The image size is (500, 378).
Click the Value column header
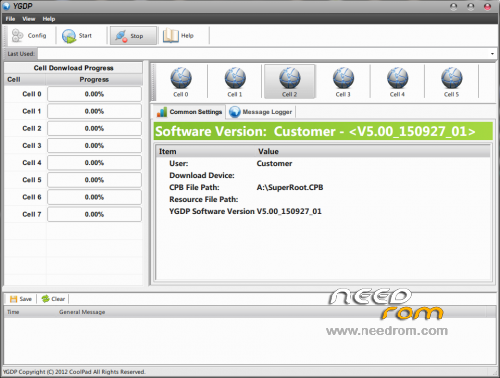(x=373, y=151)
